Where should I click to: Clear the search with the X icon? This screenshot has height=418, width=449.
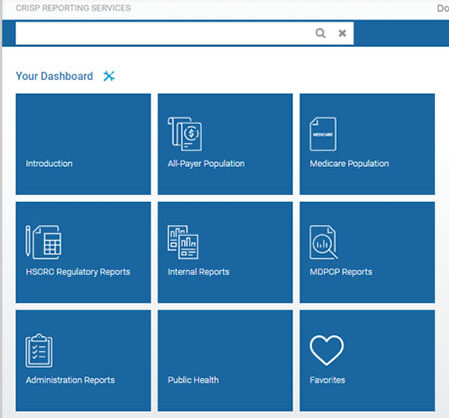pos(342,33)
